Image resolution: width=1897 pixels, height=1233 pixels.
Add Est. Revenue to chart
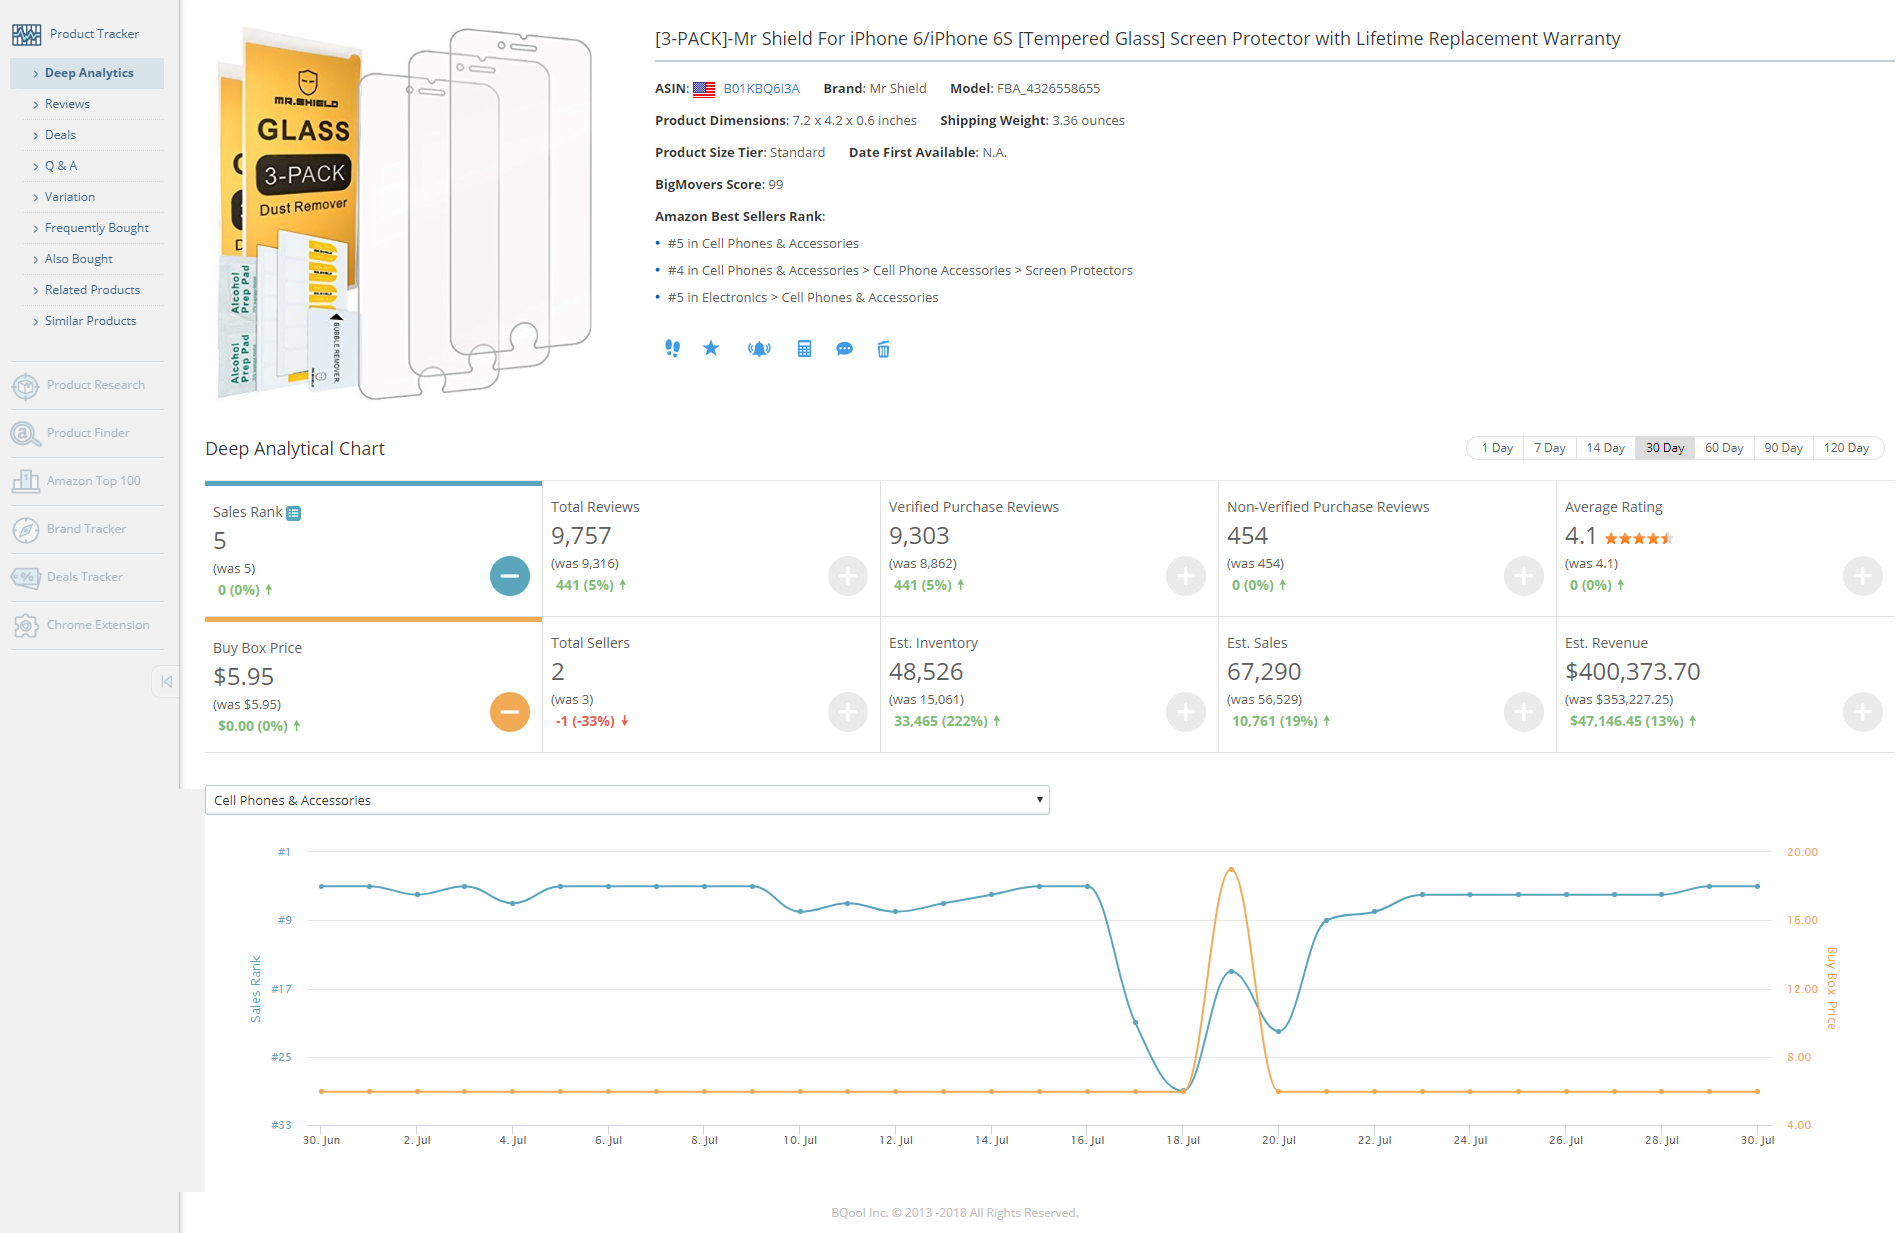pyautogui.click(x=1863, y=712)
